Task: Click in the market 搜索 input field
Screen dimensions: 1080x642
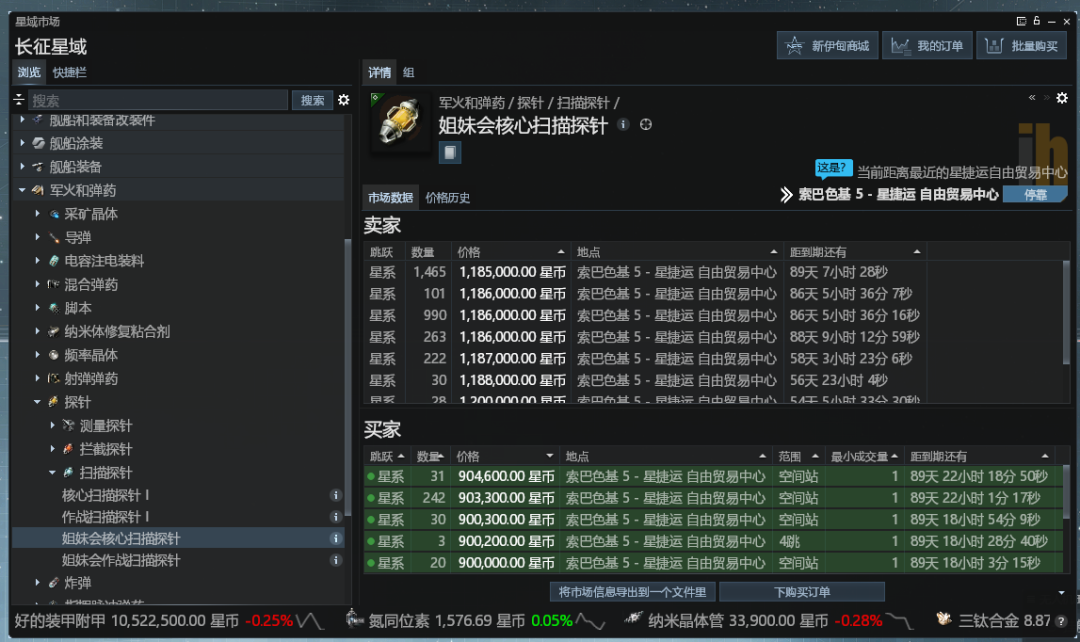Action: pyautogui.click(x=157, y=100)
